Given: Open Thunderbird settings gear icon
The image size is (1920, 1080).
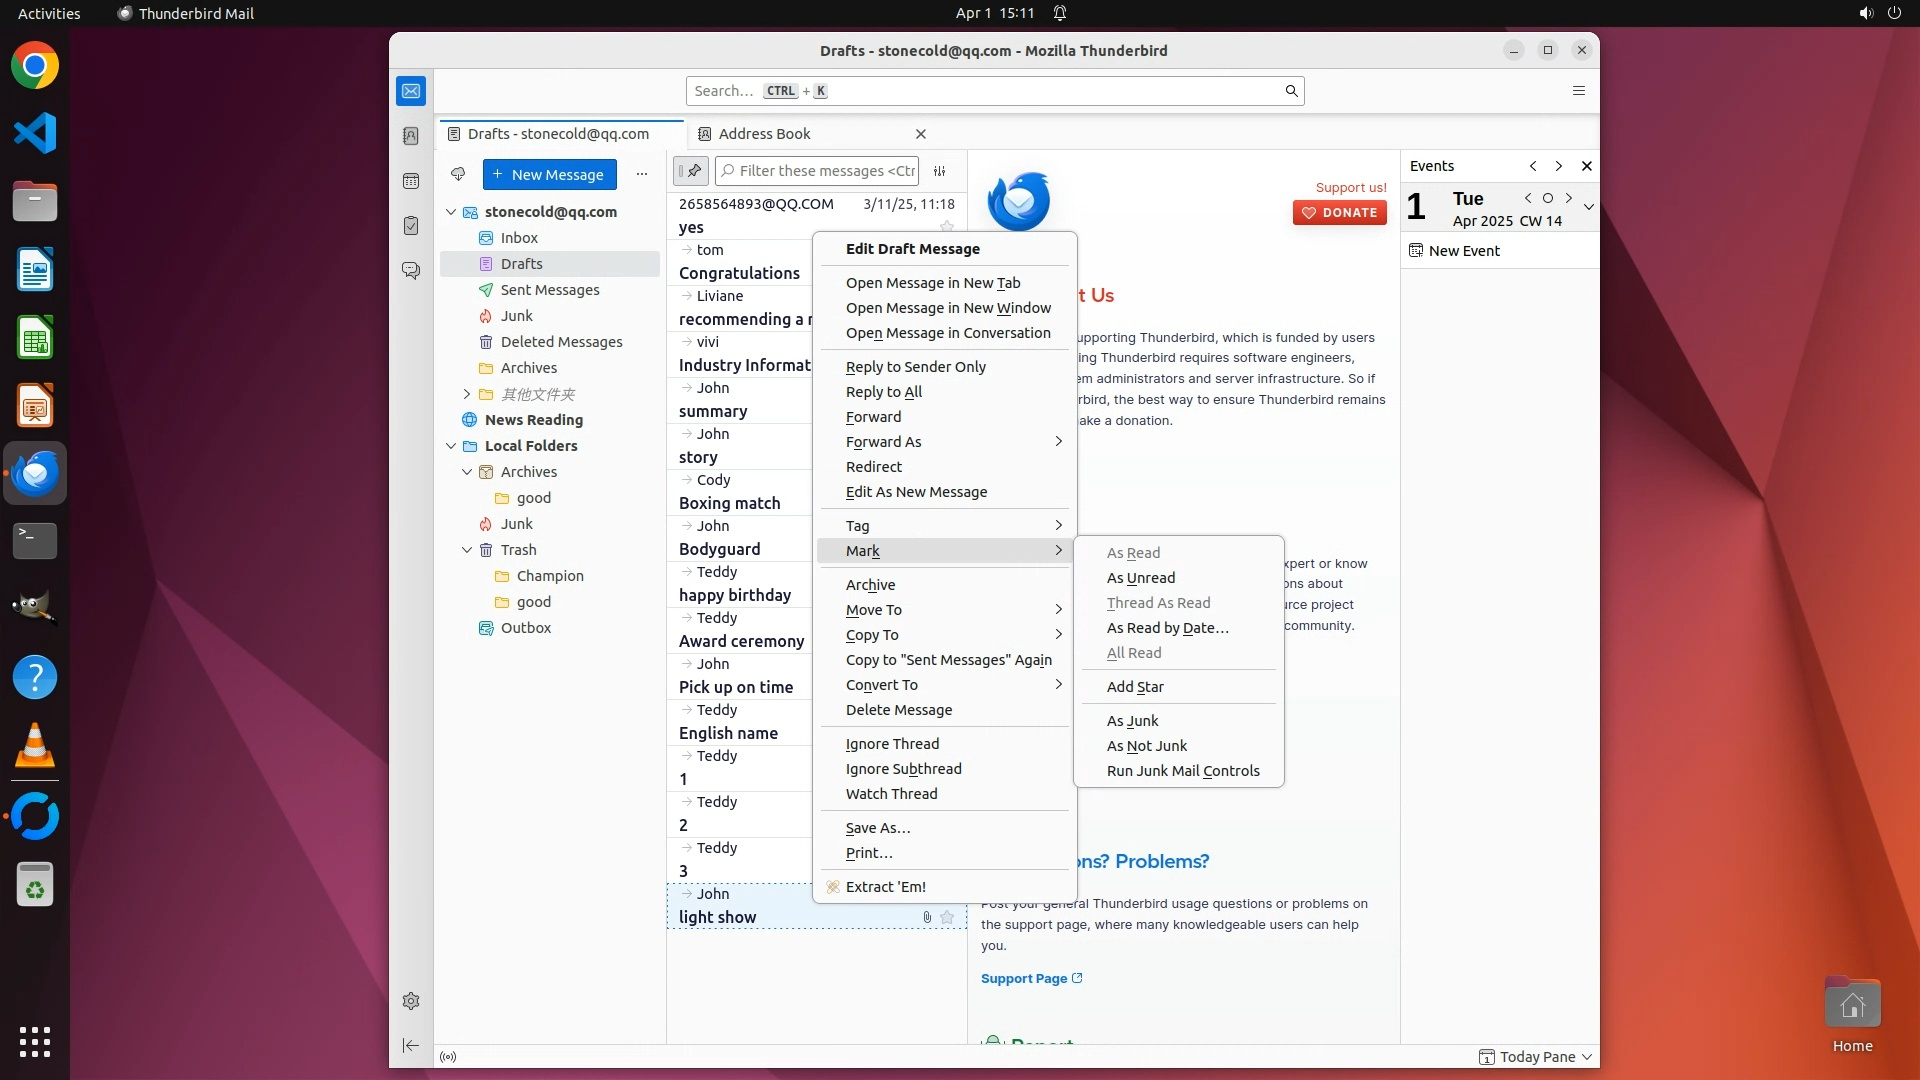Looking at the screenshot, I should pos(411,1001).
